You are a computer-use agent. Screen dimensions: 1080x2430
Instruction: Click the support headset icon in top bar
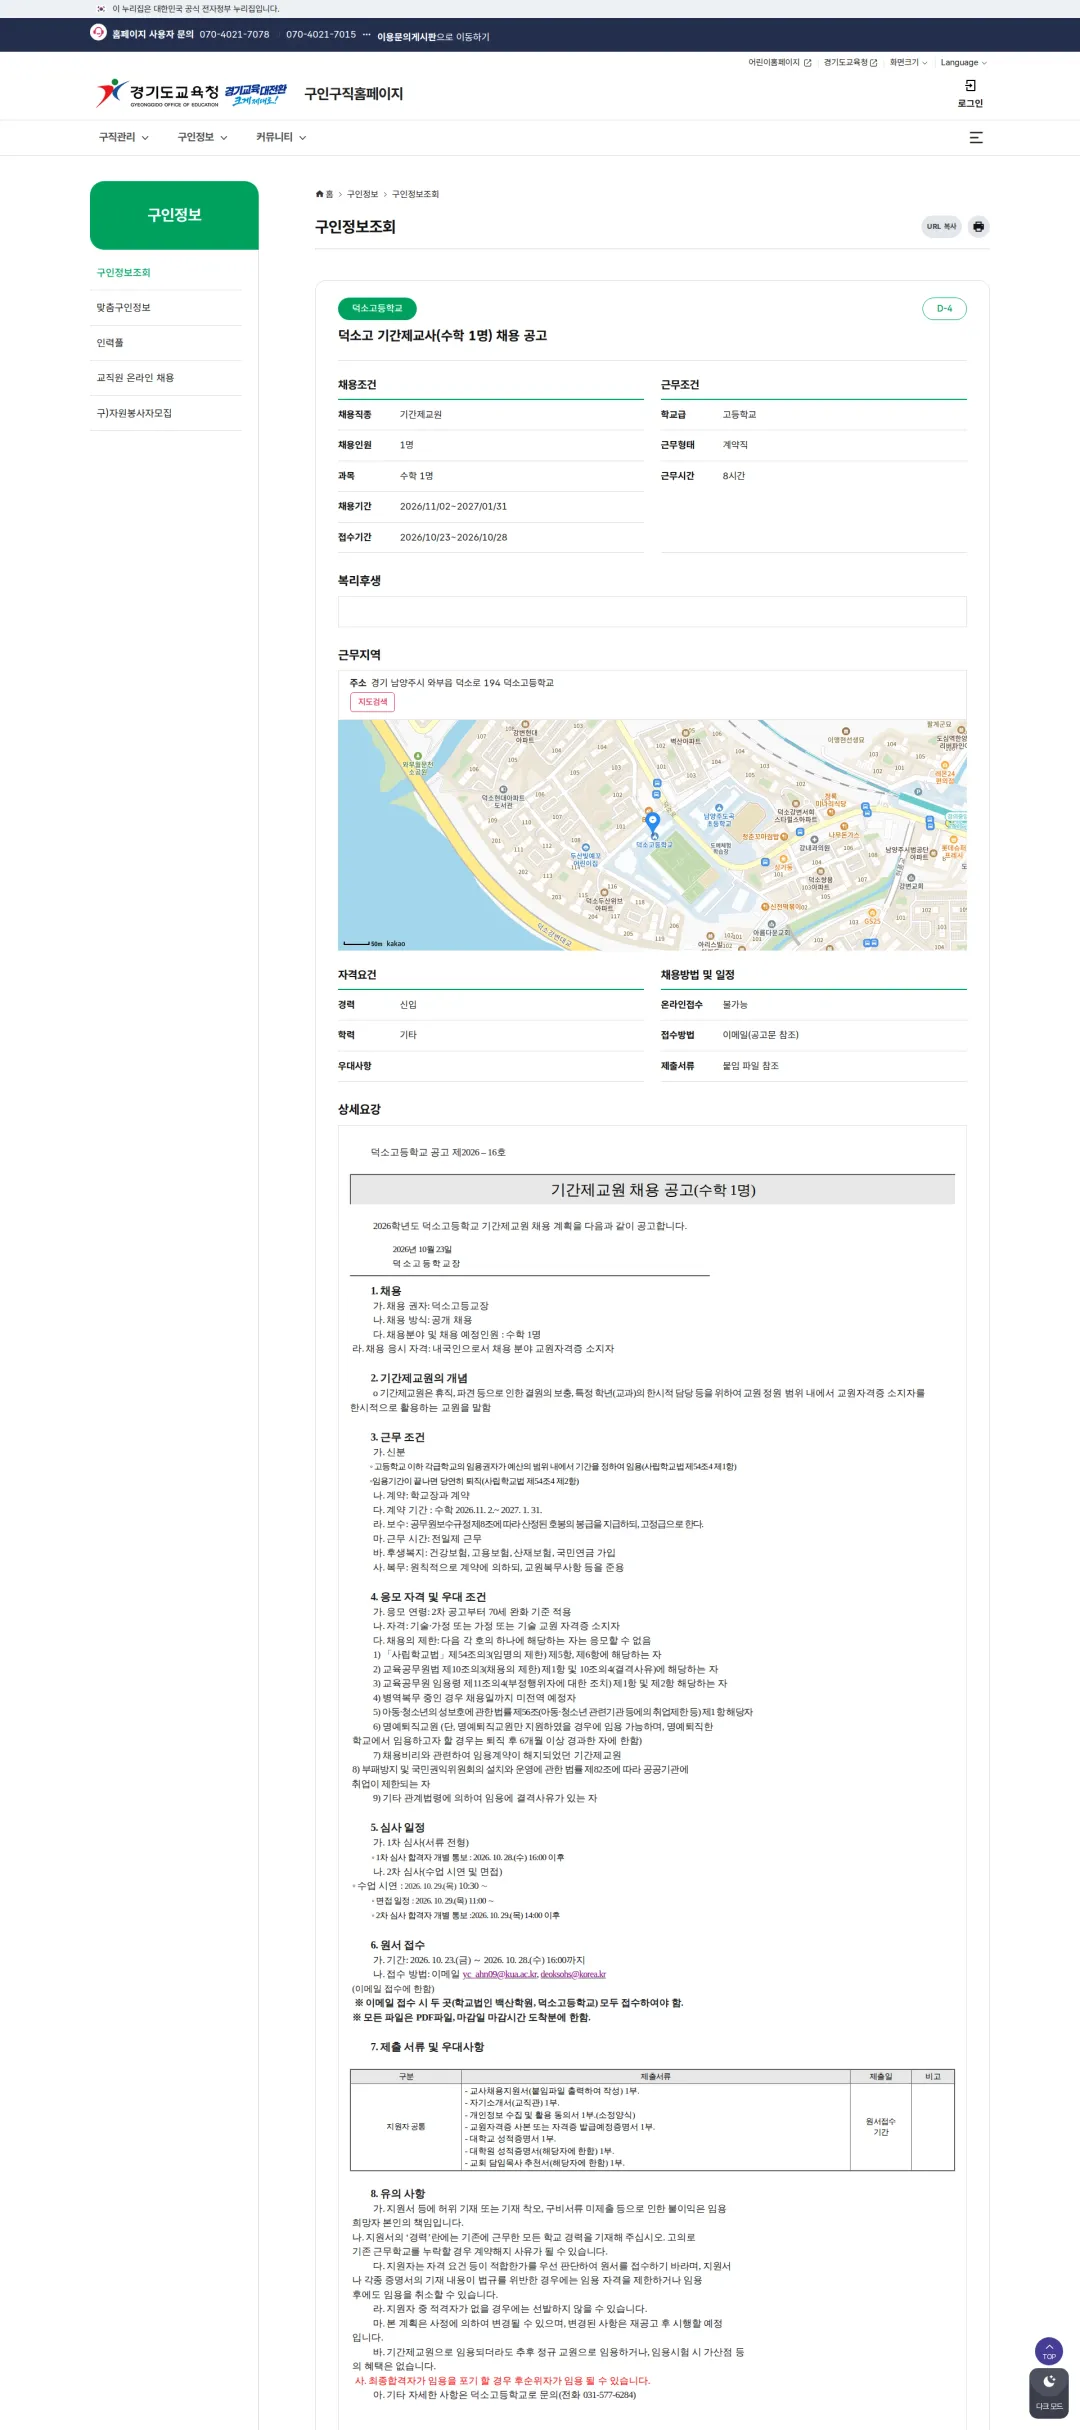(x=98, y=32)
